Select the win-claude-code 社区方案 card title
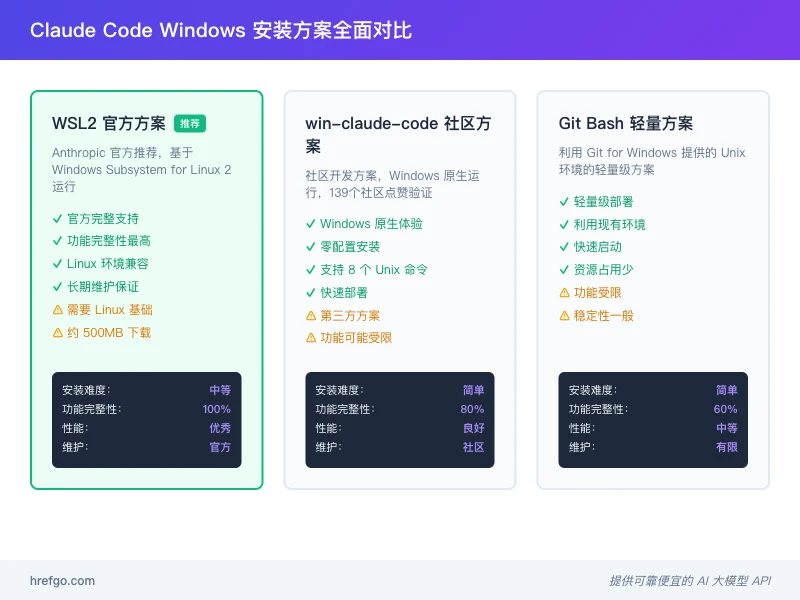The width and height of the screenshot is (800, 600). 398,135
